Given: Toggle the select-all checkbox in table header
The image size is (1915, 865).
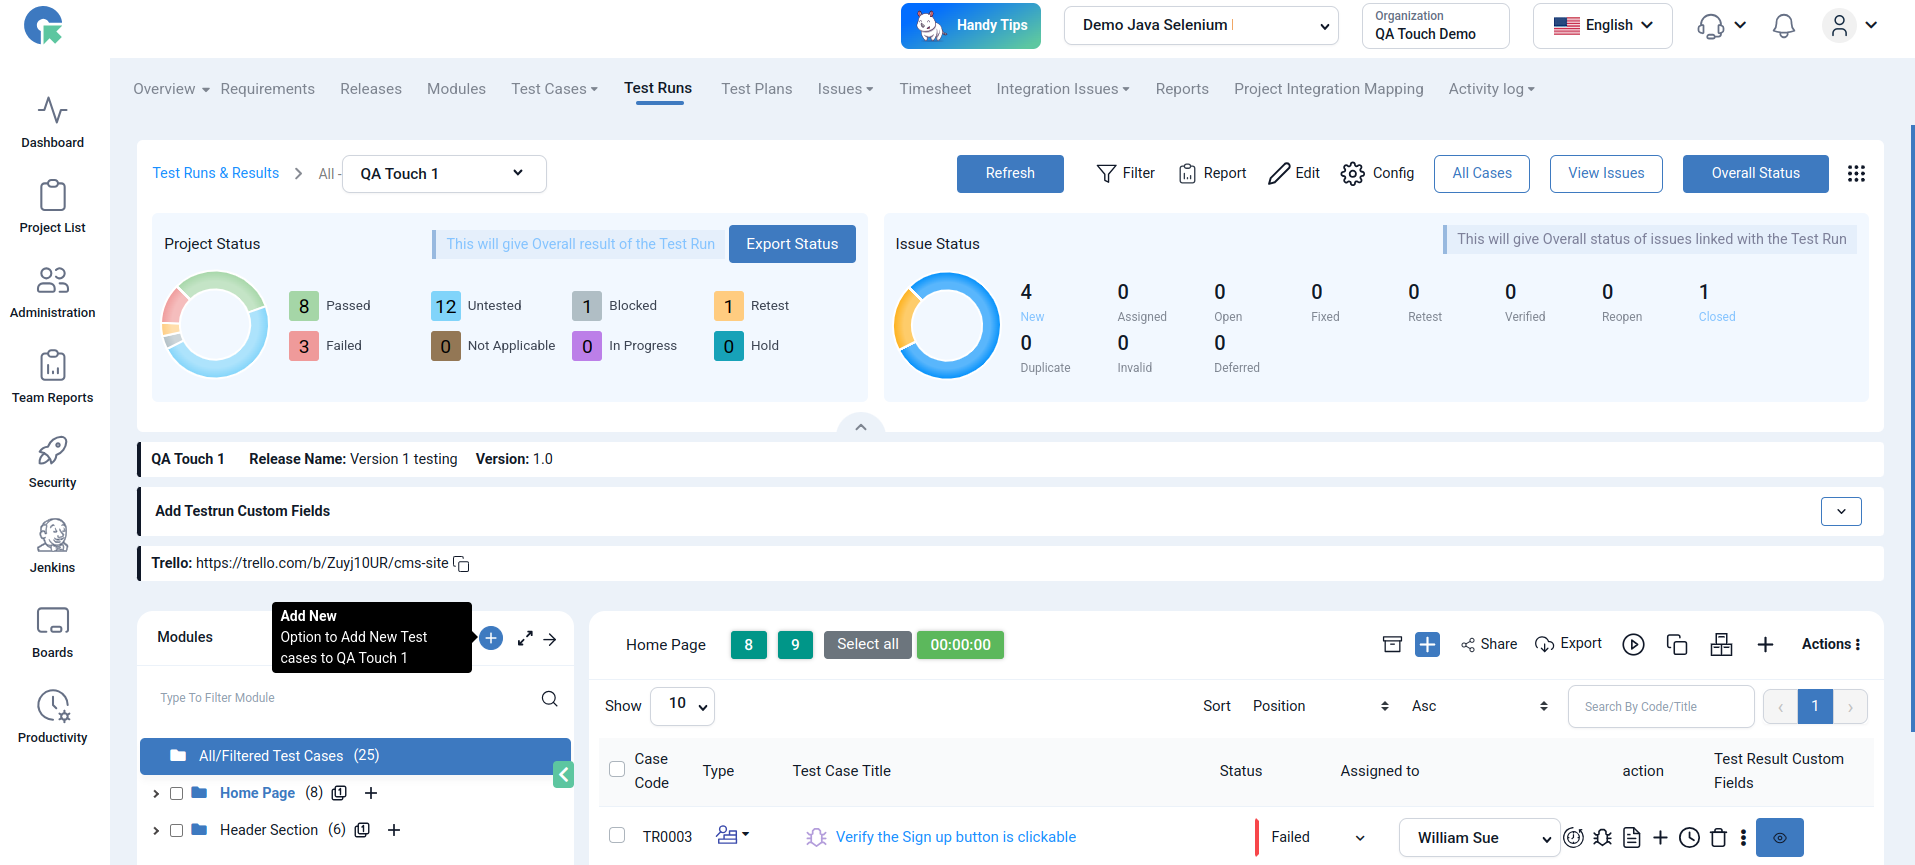Looking at the screenshot, I should click(x=617, y=770).
